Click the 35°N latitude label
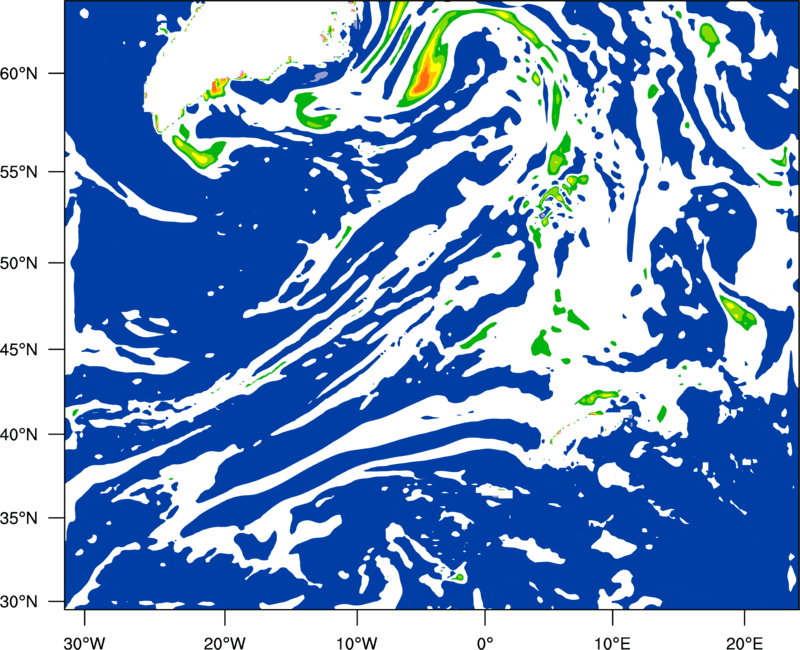Image resolution: width=800 pixels, height=650 pixels. pyautogui.click(x=18, y=518)
